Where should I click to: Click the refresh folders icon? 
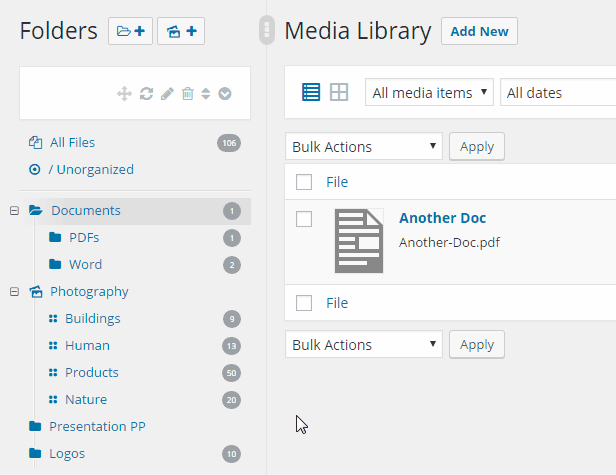pyautogui.click(x=146, y=93)
